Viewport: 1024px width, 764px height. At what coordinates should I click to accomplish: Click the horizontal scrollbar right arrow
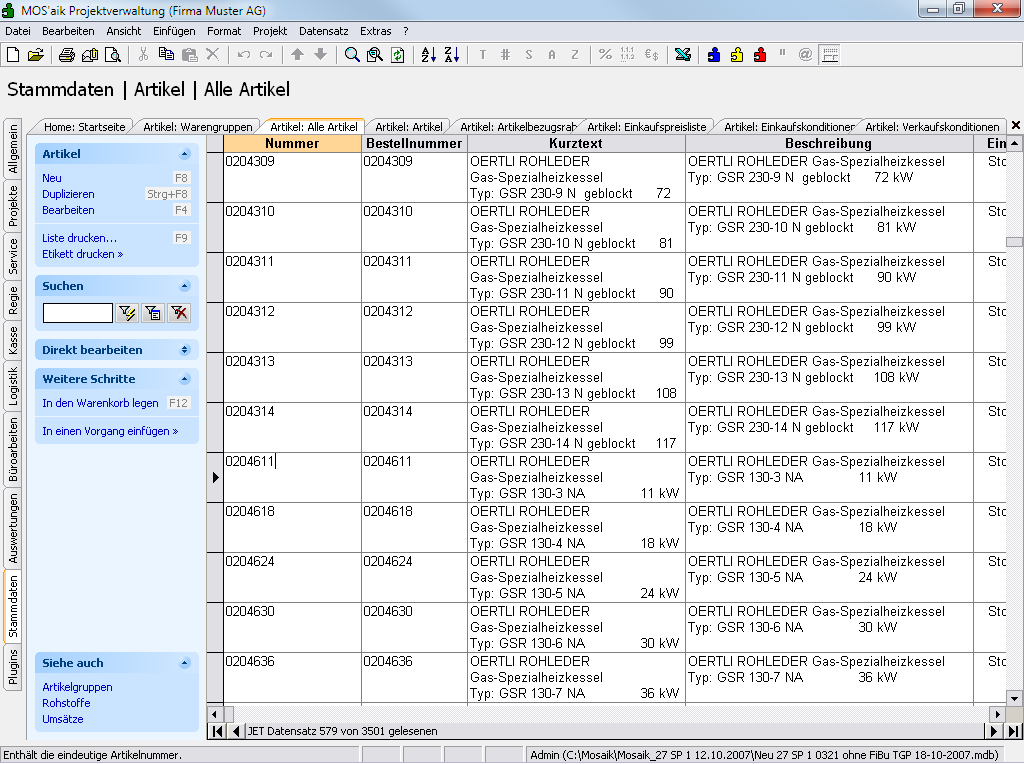[997, 714]
